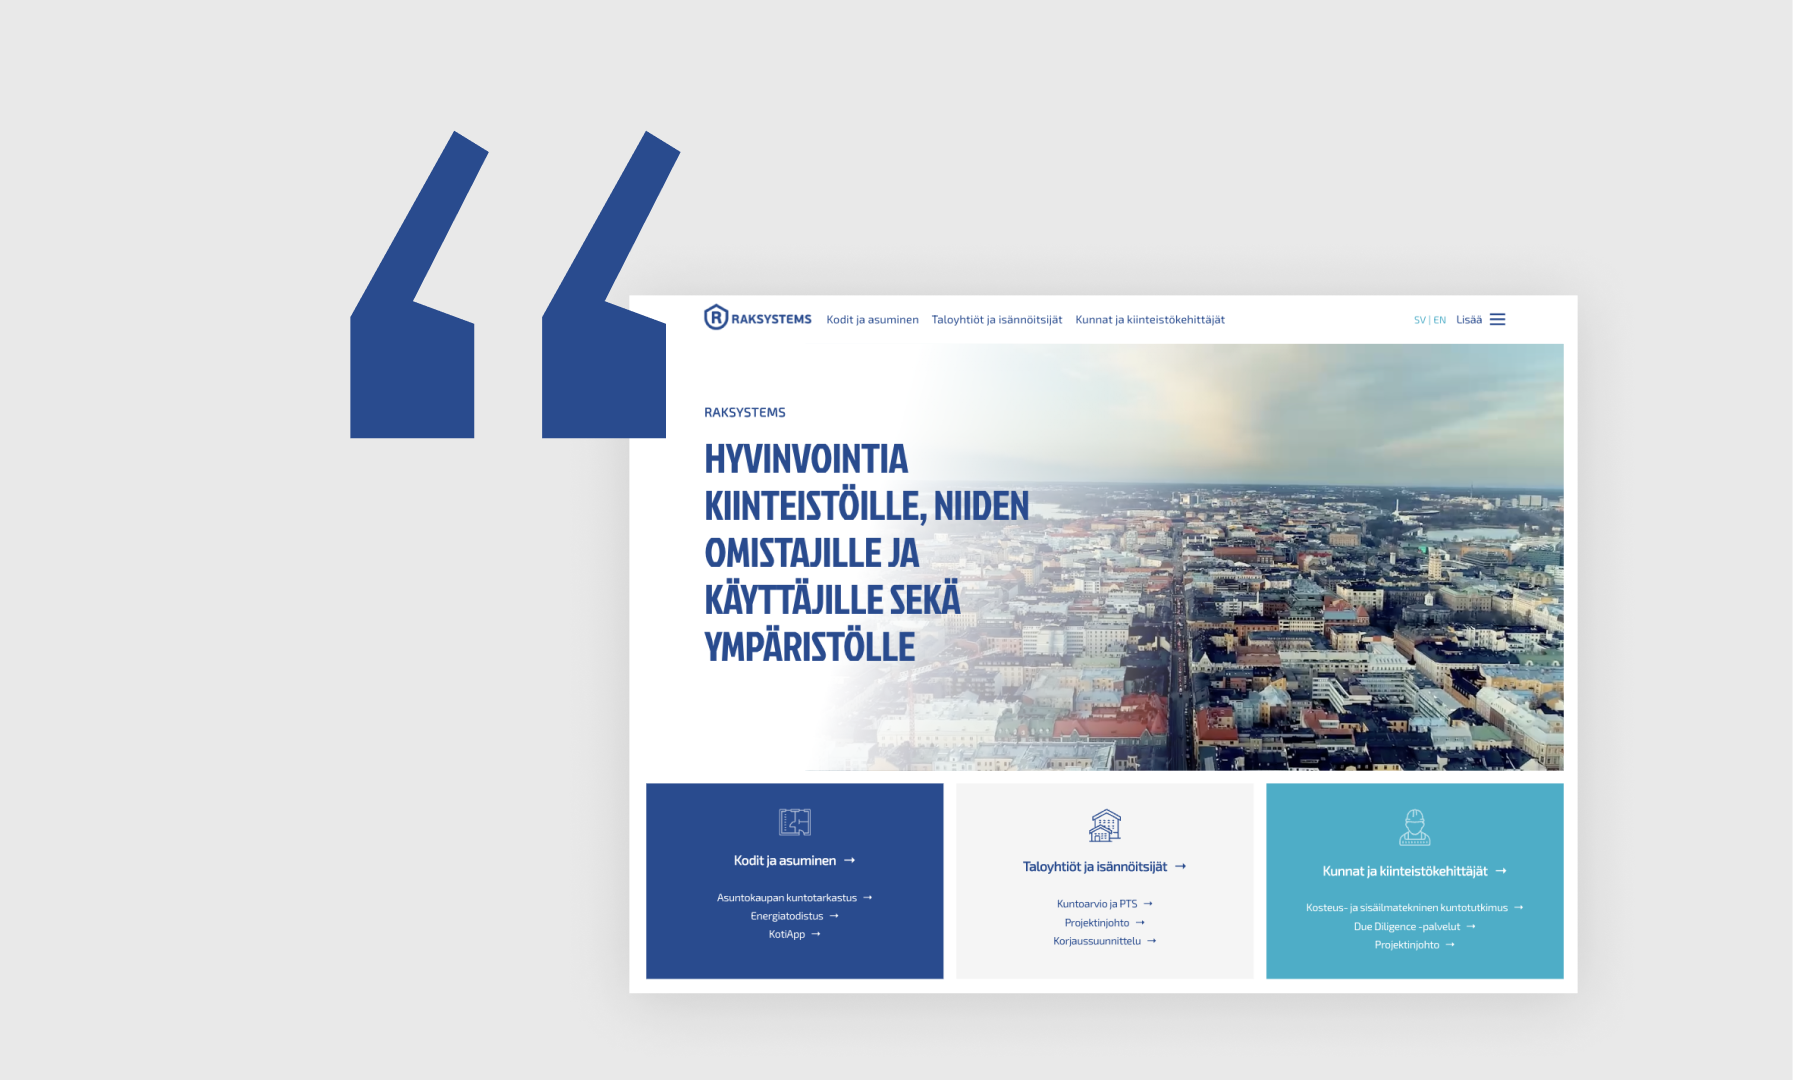Open the Korjaussuunnittelu link
Image resolution: width=1793 pixels, height=1081 pixels.
1104,941
